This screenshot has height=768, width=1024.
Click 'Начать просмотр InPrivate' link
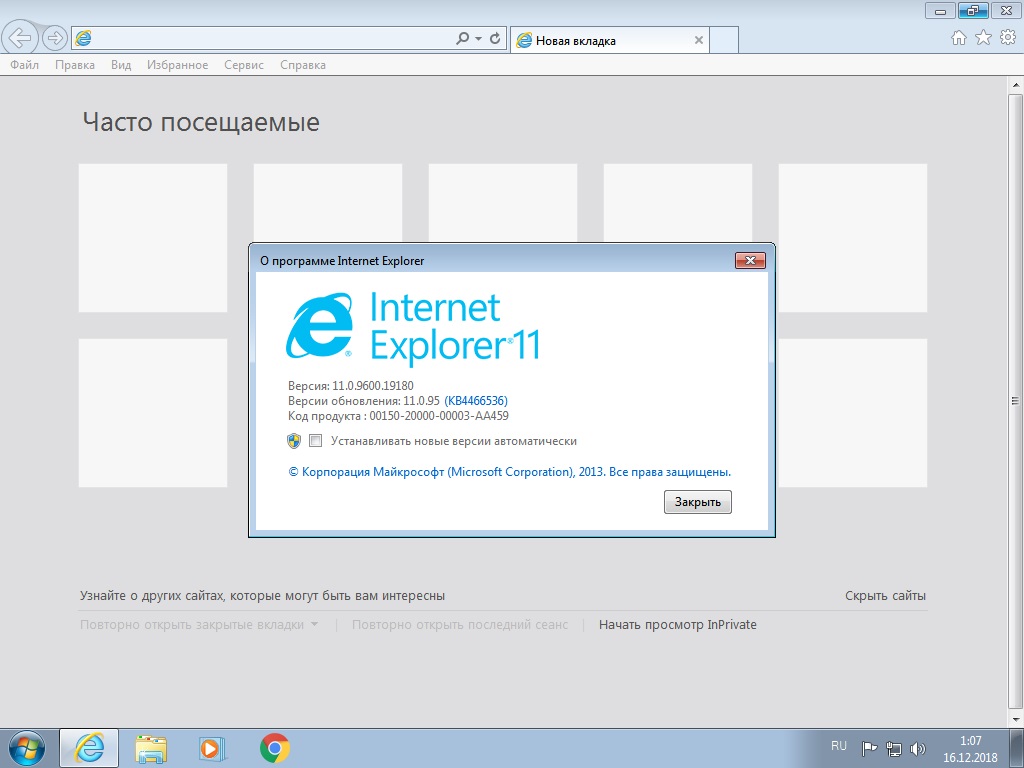[677, 624]
